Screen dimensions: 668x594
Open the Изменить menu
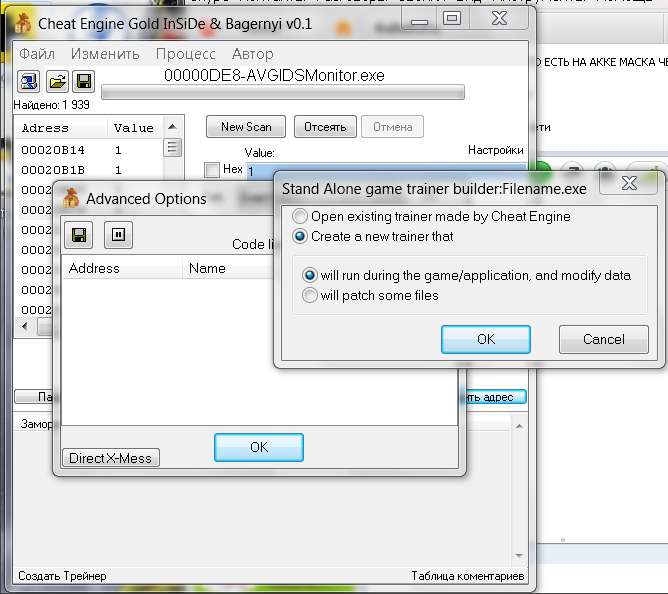pos(105,54)
